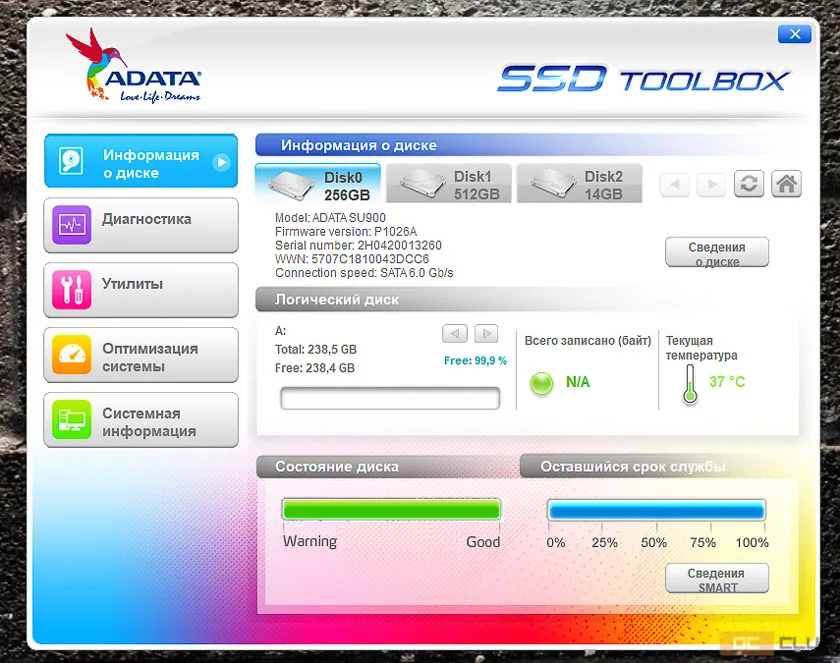Open Сведения SMART details

click(x=717, y=578)
